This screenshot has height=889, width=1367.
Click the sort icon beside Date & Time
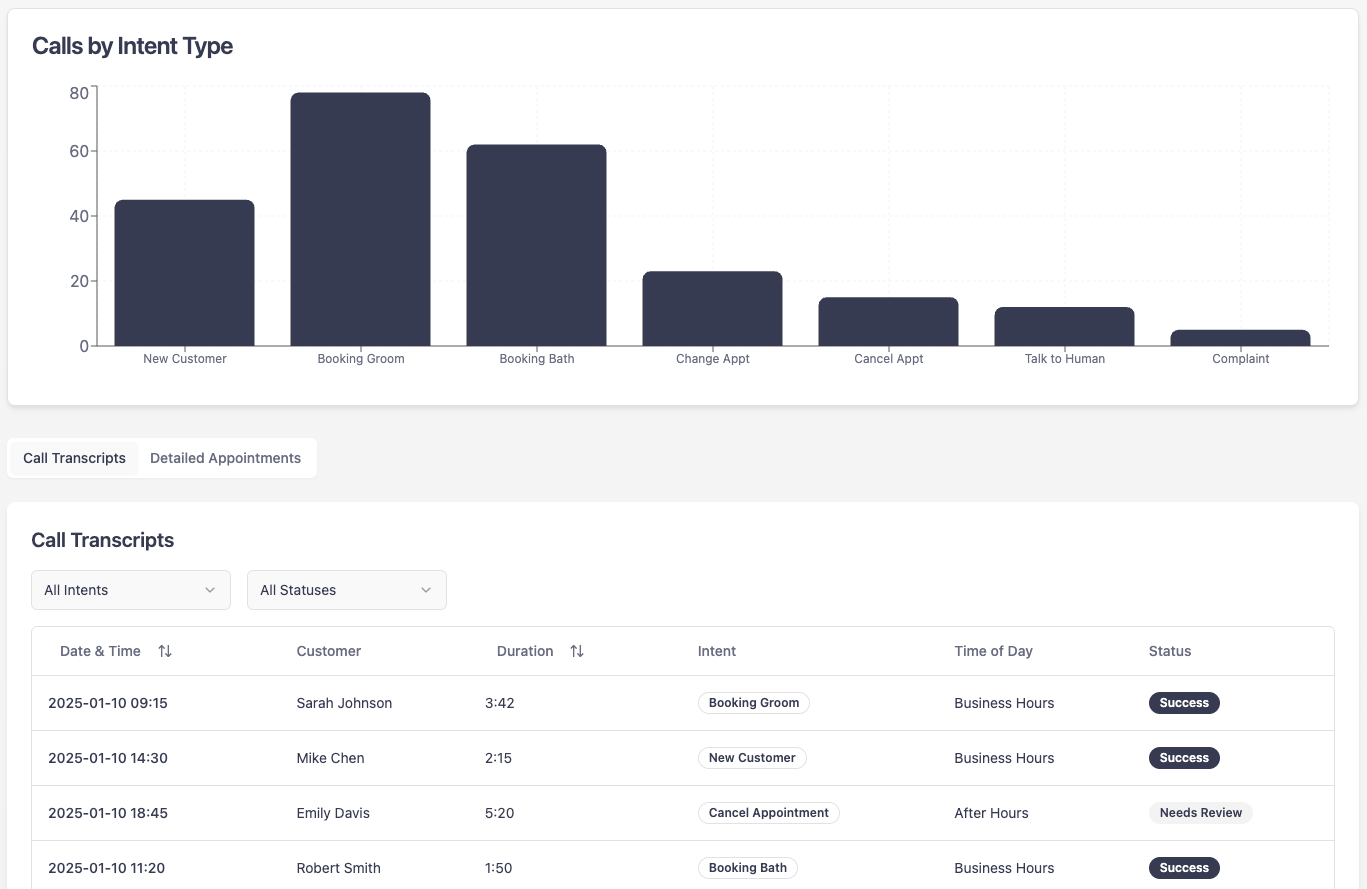[x=165, y=651]
